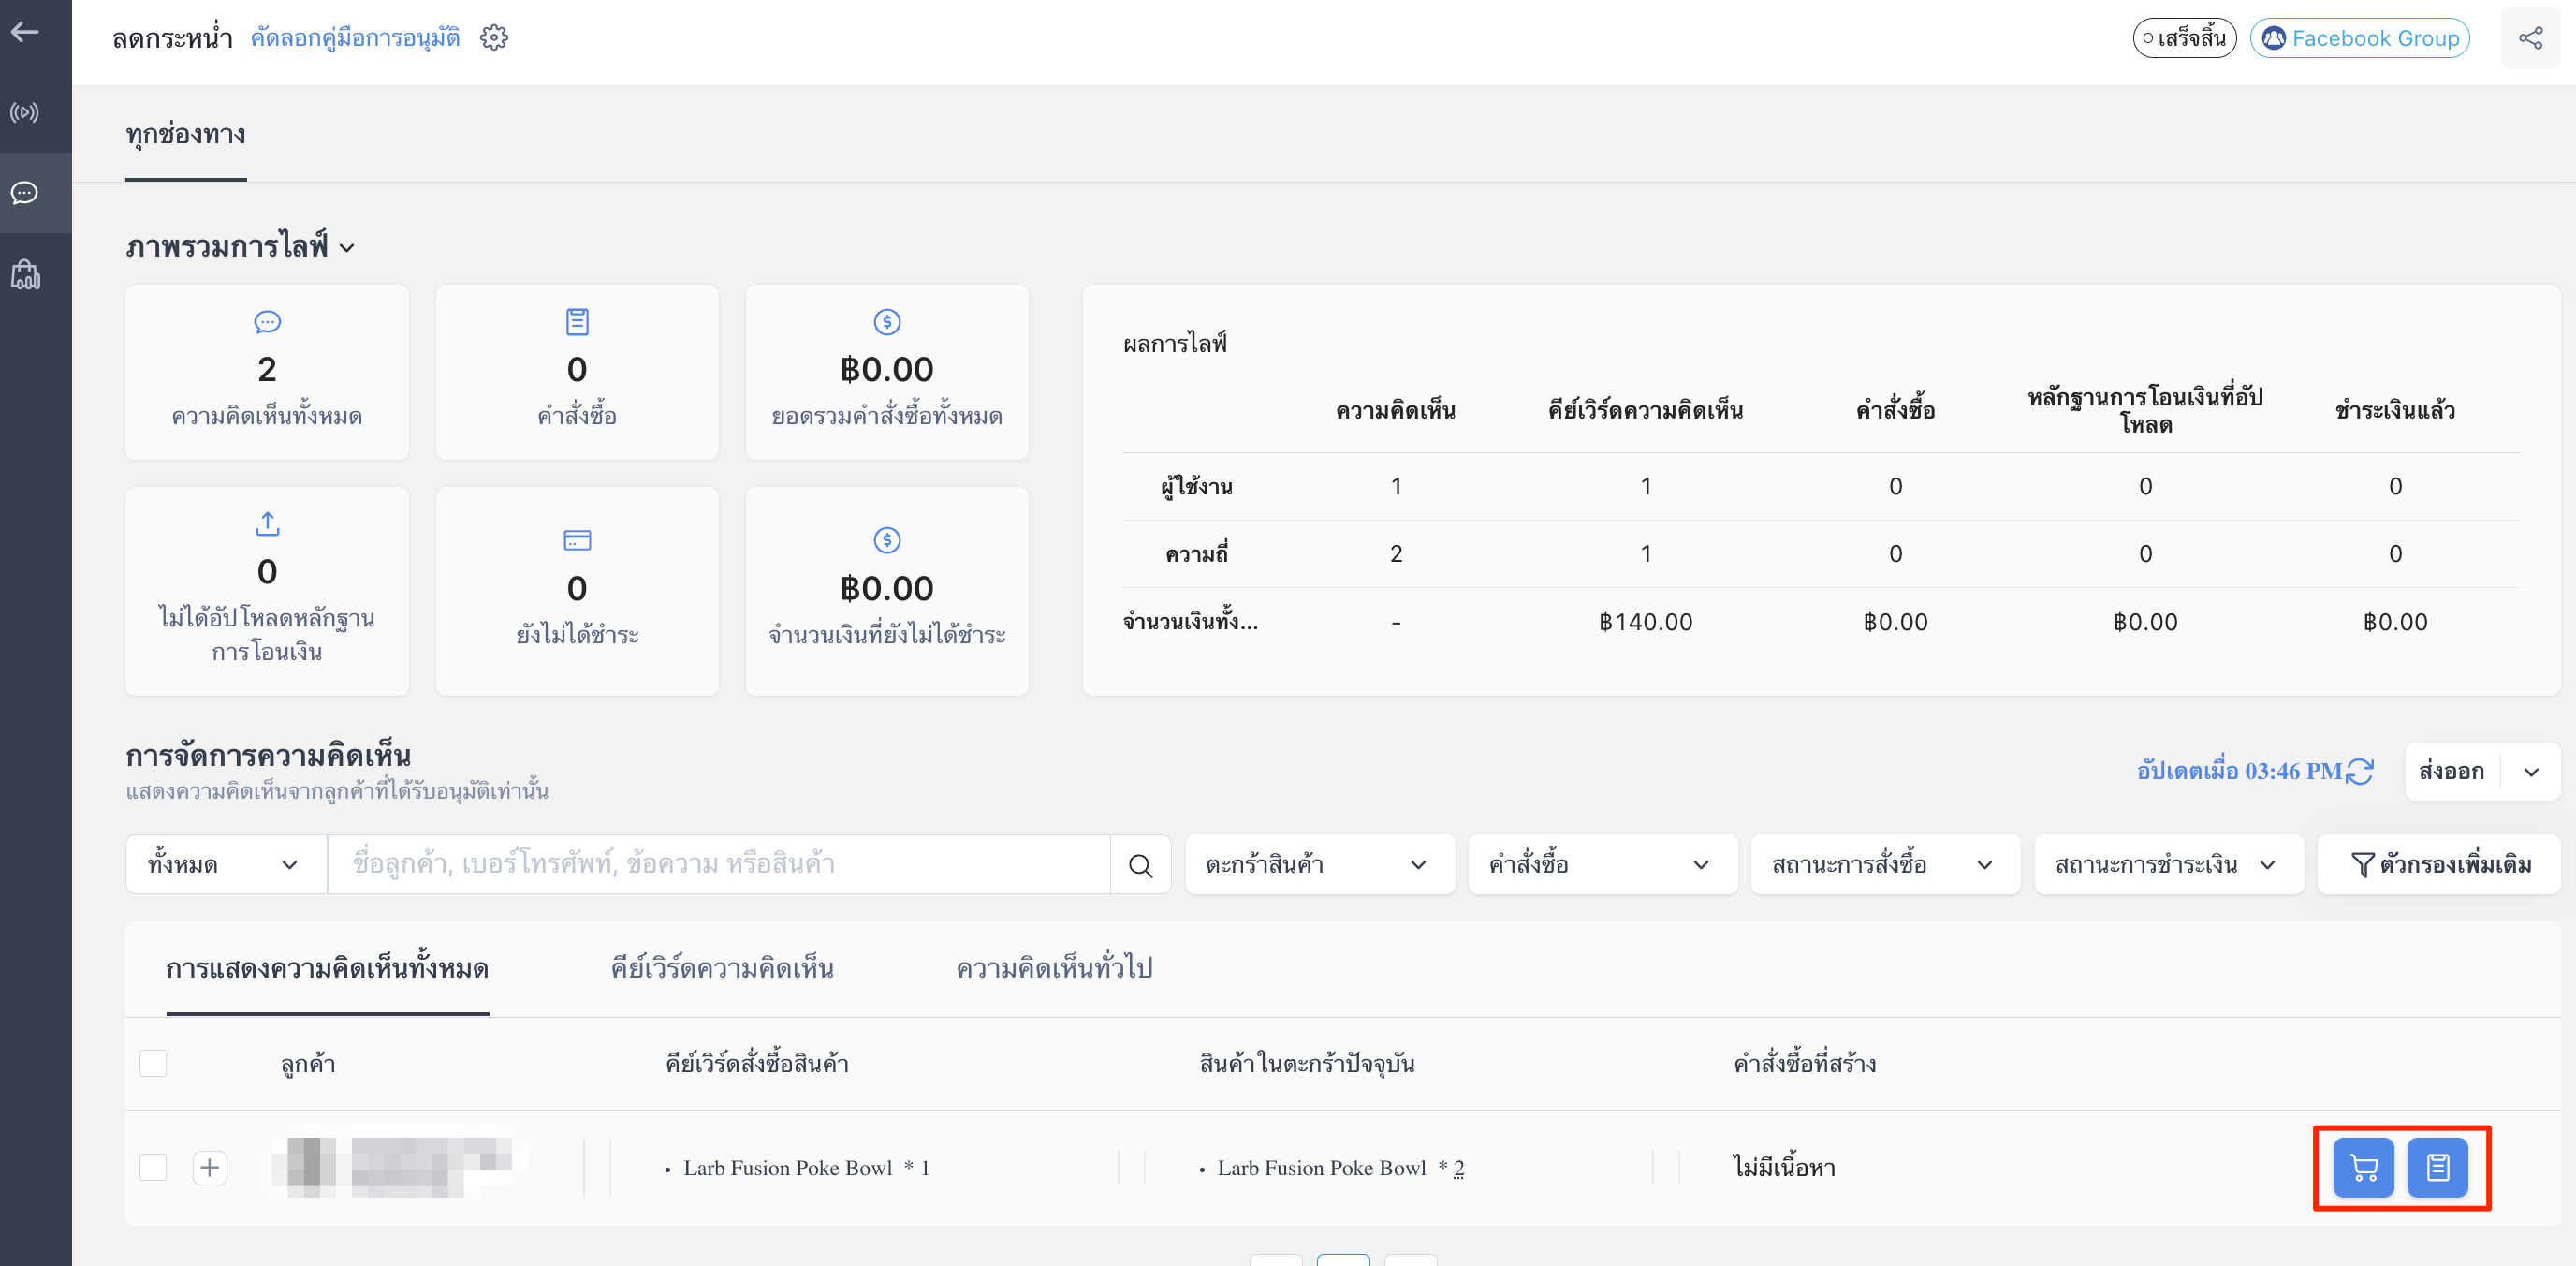Open the ทั้งหมด filter dropdown

point(226,865)
